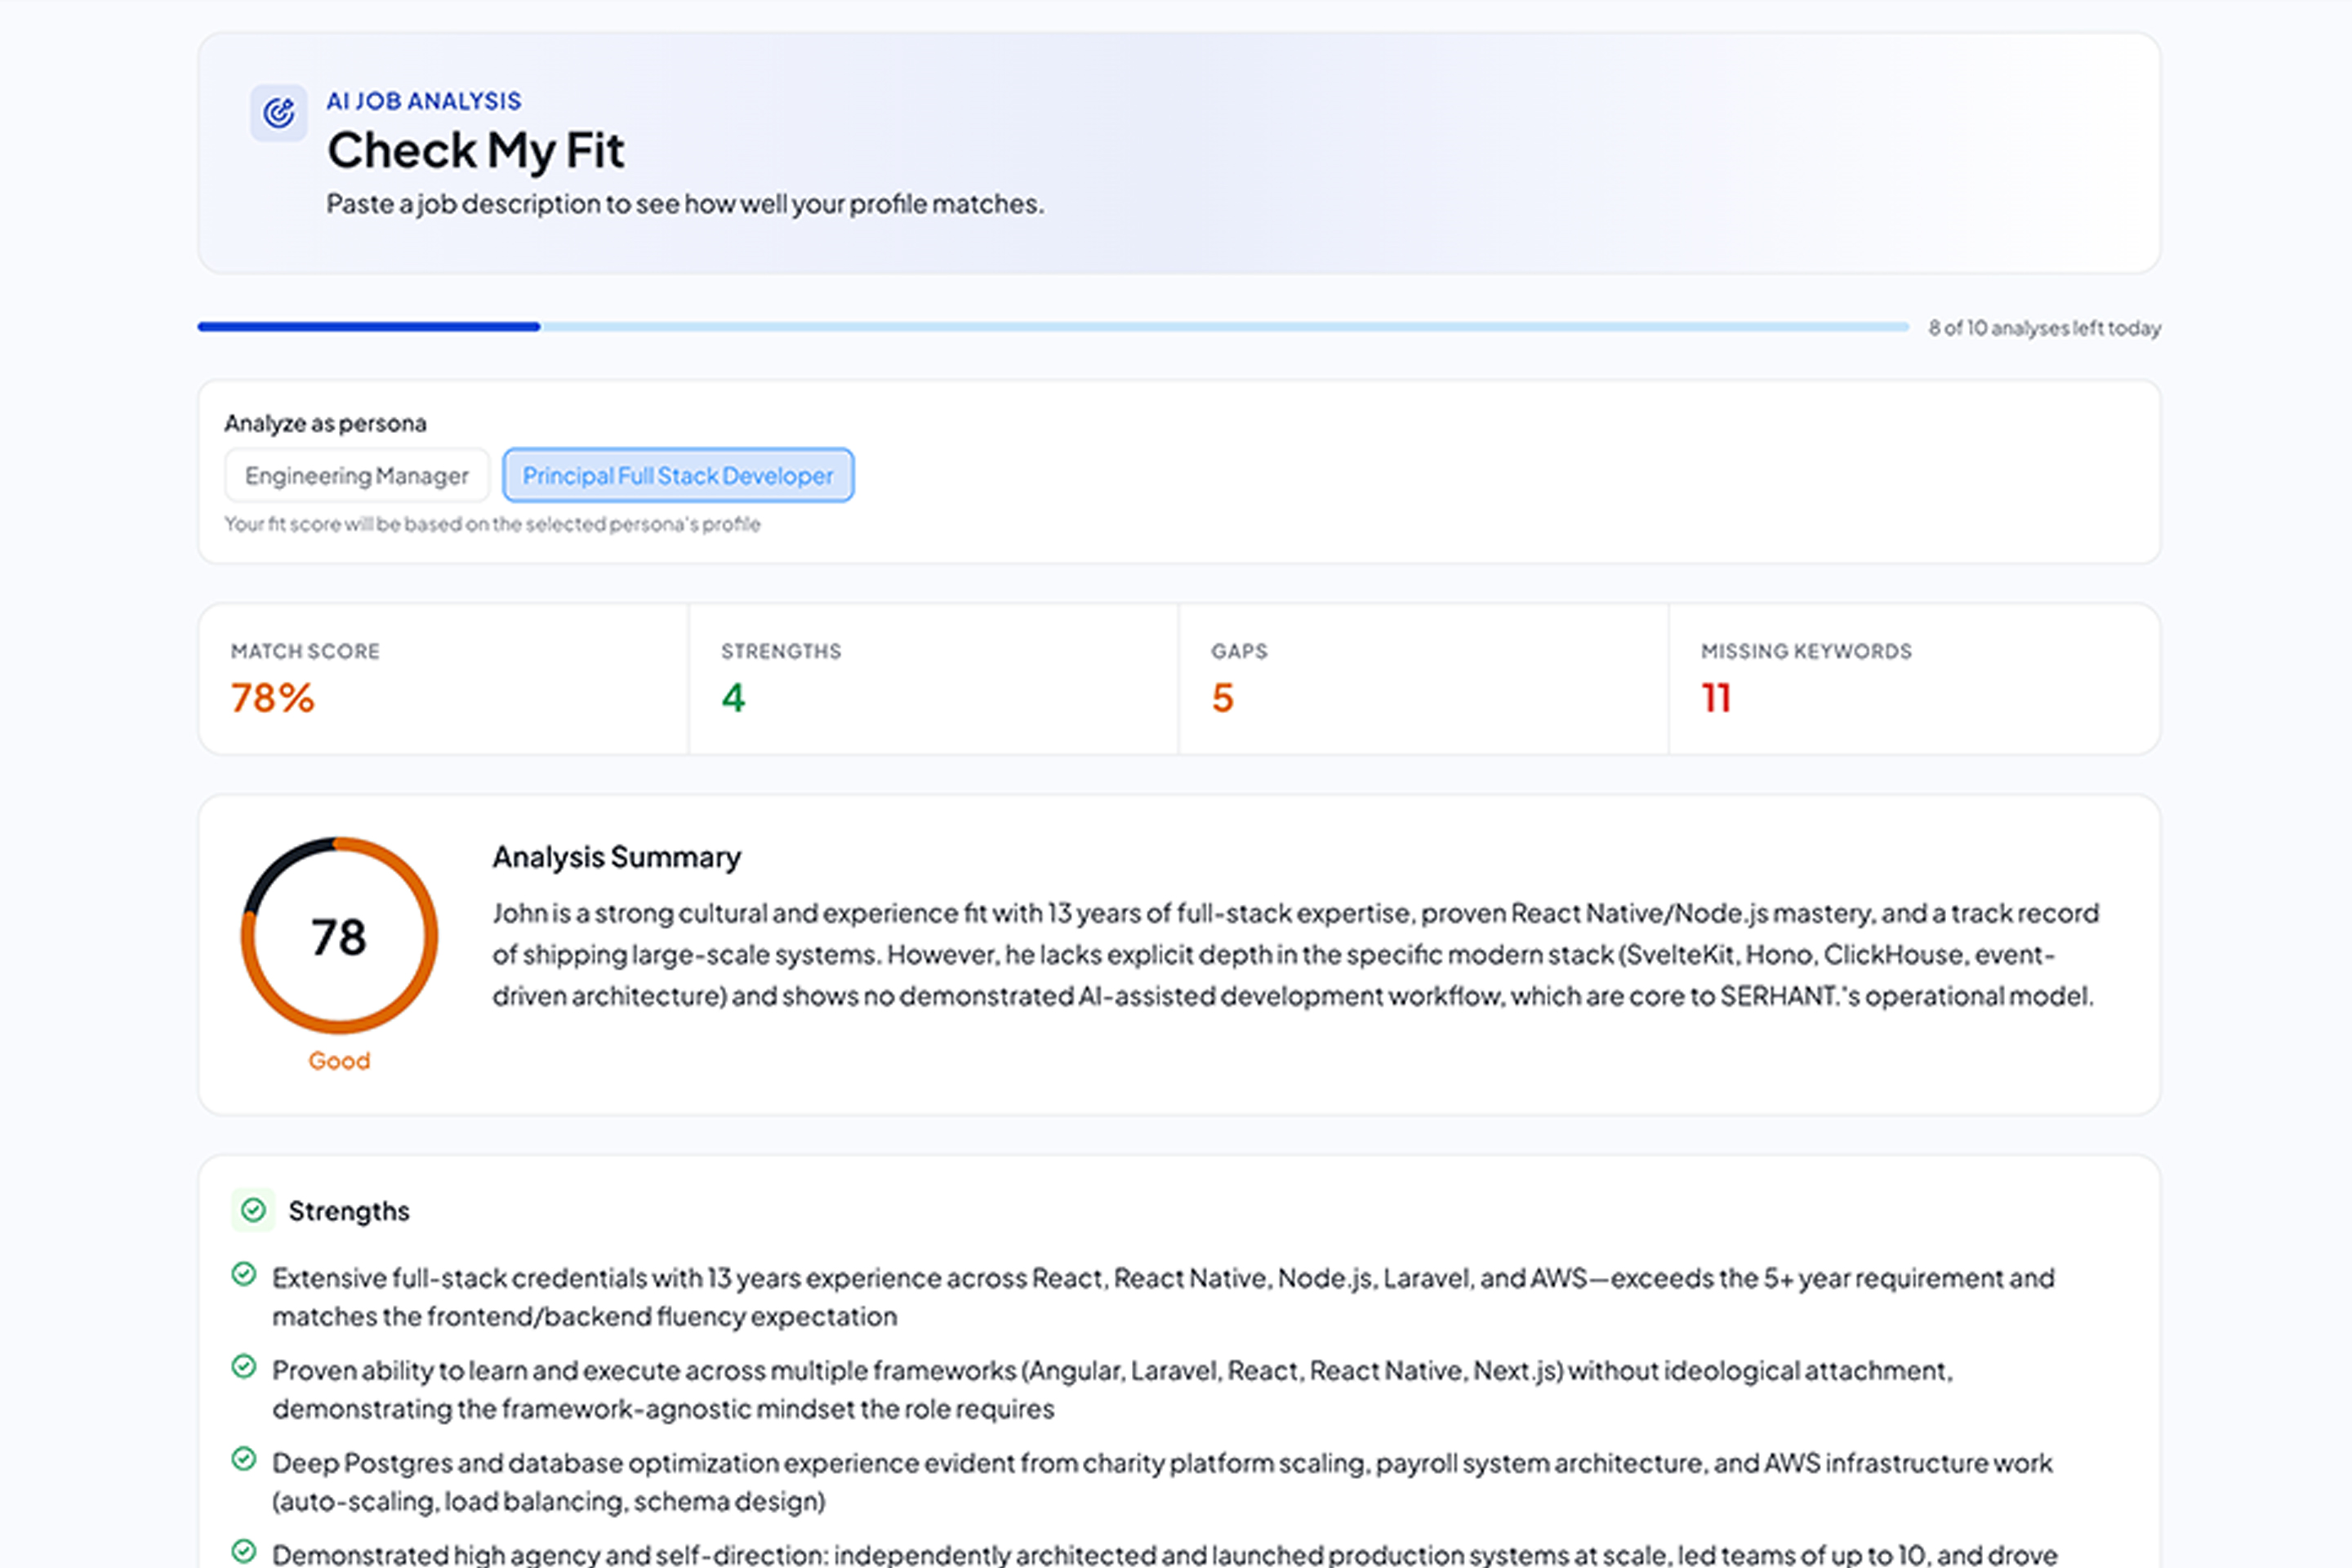Click the circular 78 score gauge
2352x1568 pixels.
click(339, 936)
